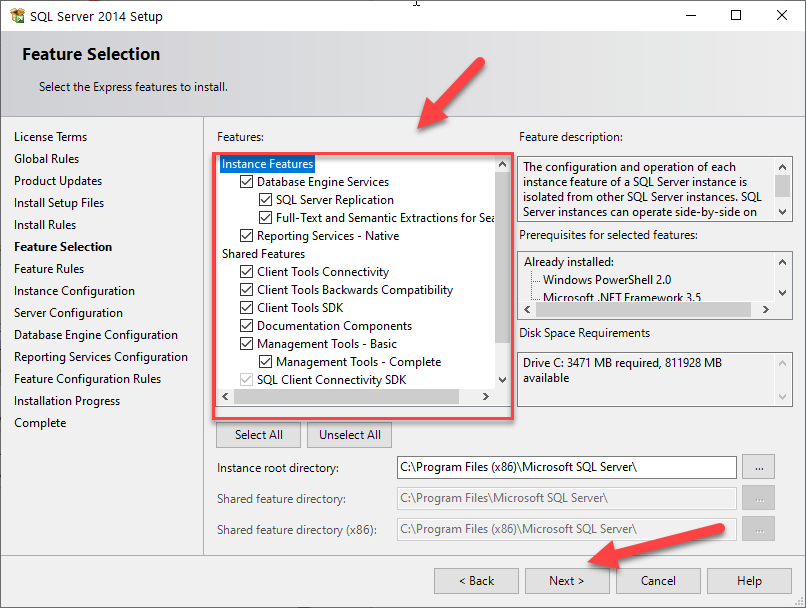Minimize the setup window

691,15
